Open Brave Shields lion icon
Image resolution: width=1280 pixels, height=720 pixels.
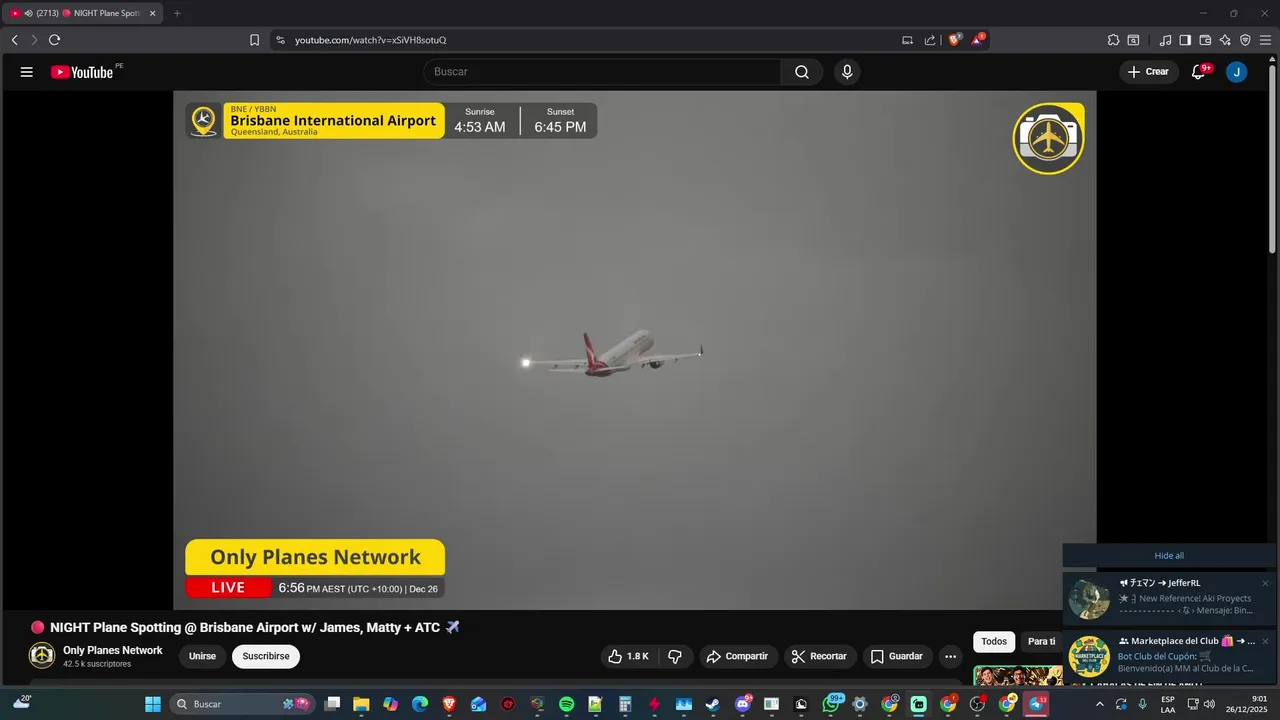(x=955, y=40)
